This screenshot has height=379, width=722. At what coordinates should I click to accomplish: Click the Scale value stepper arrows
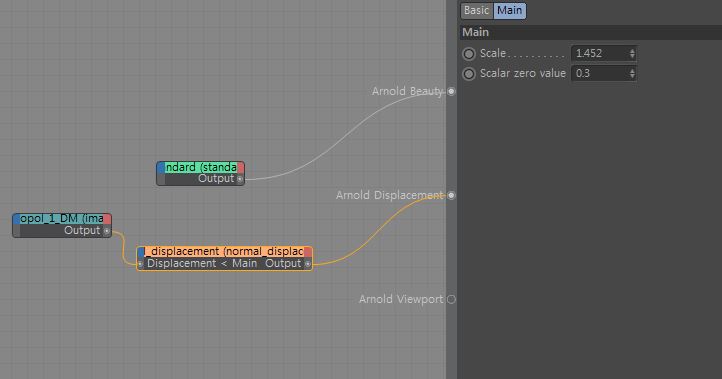632,53
